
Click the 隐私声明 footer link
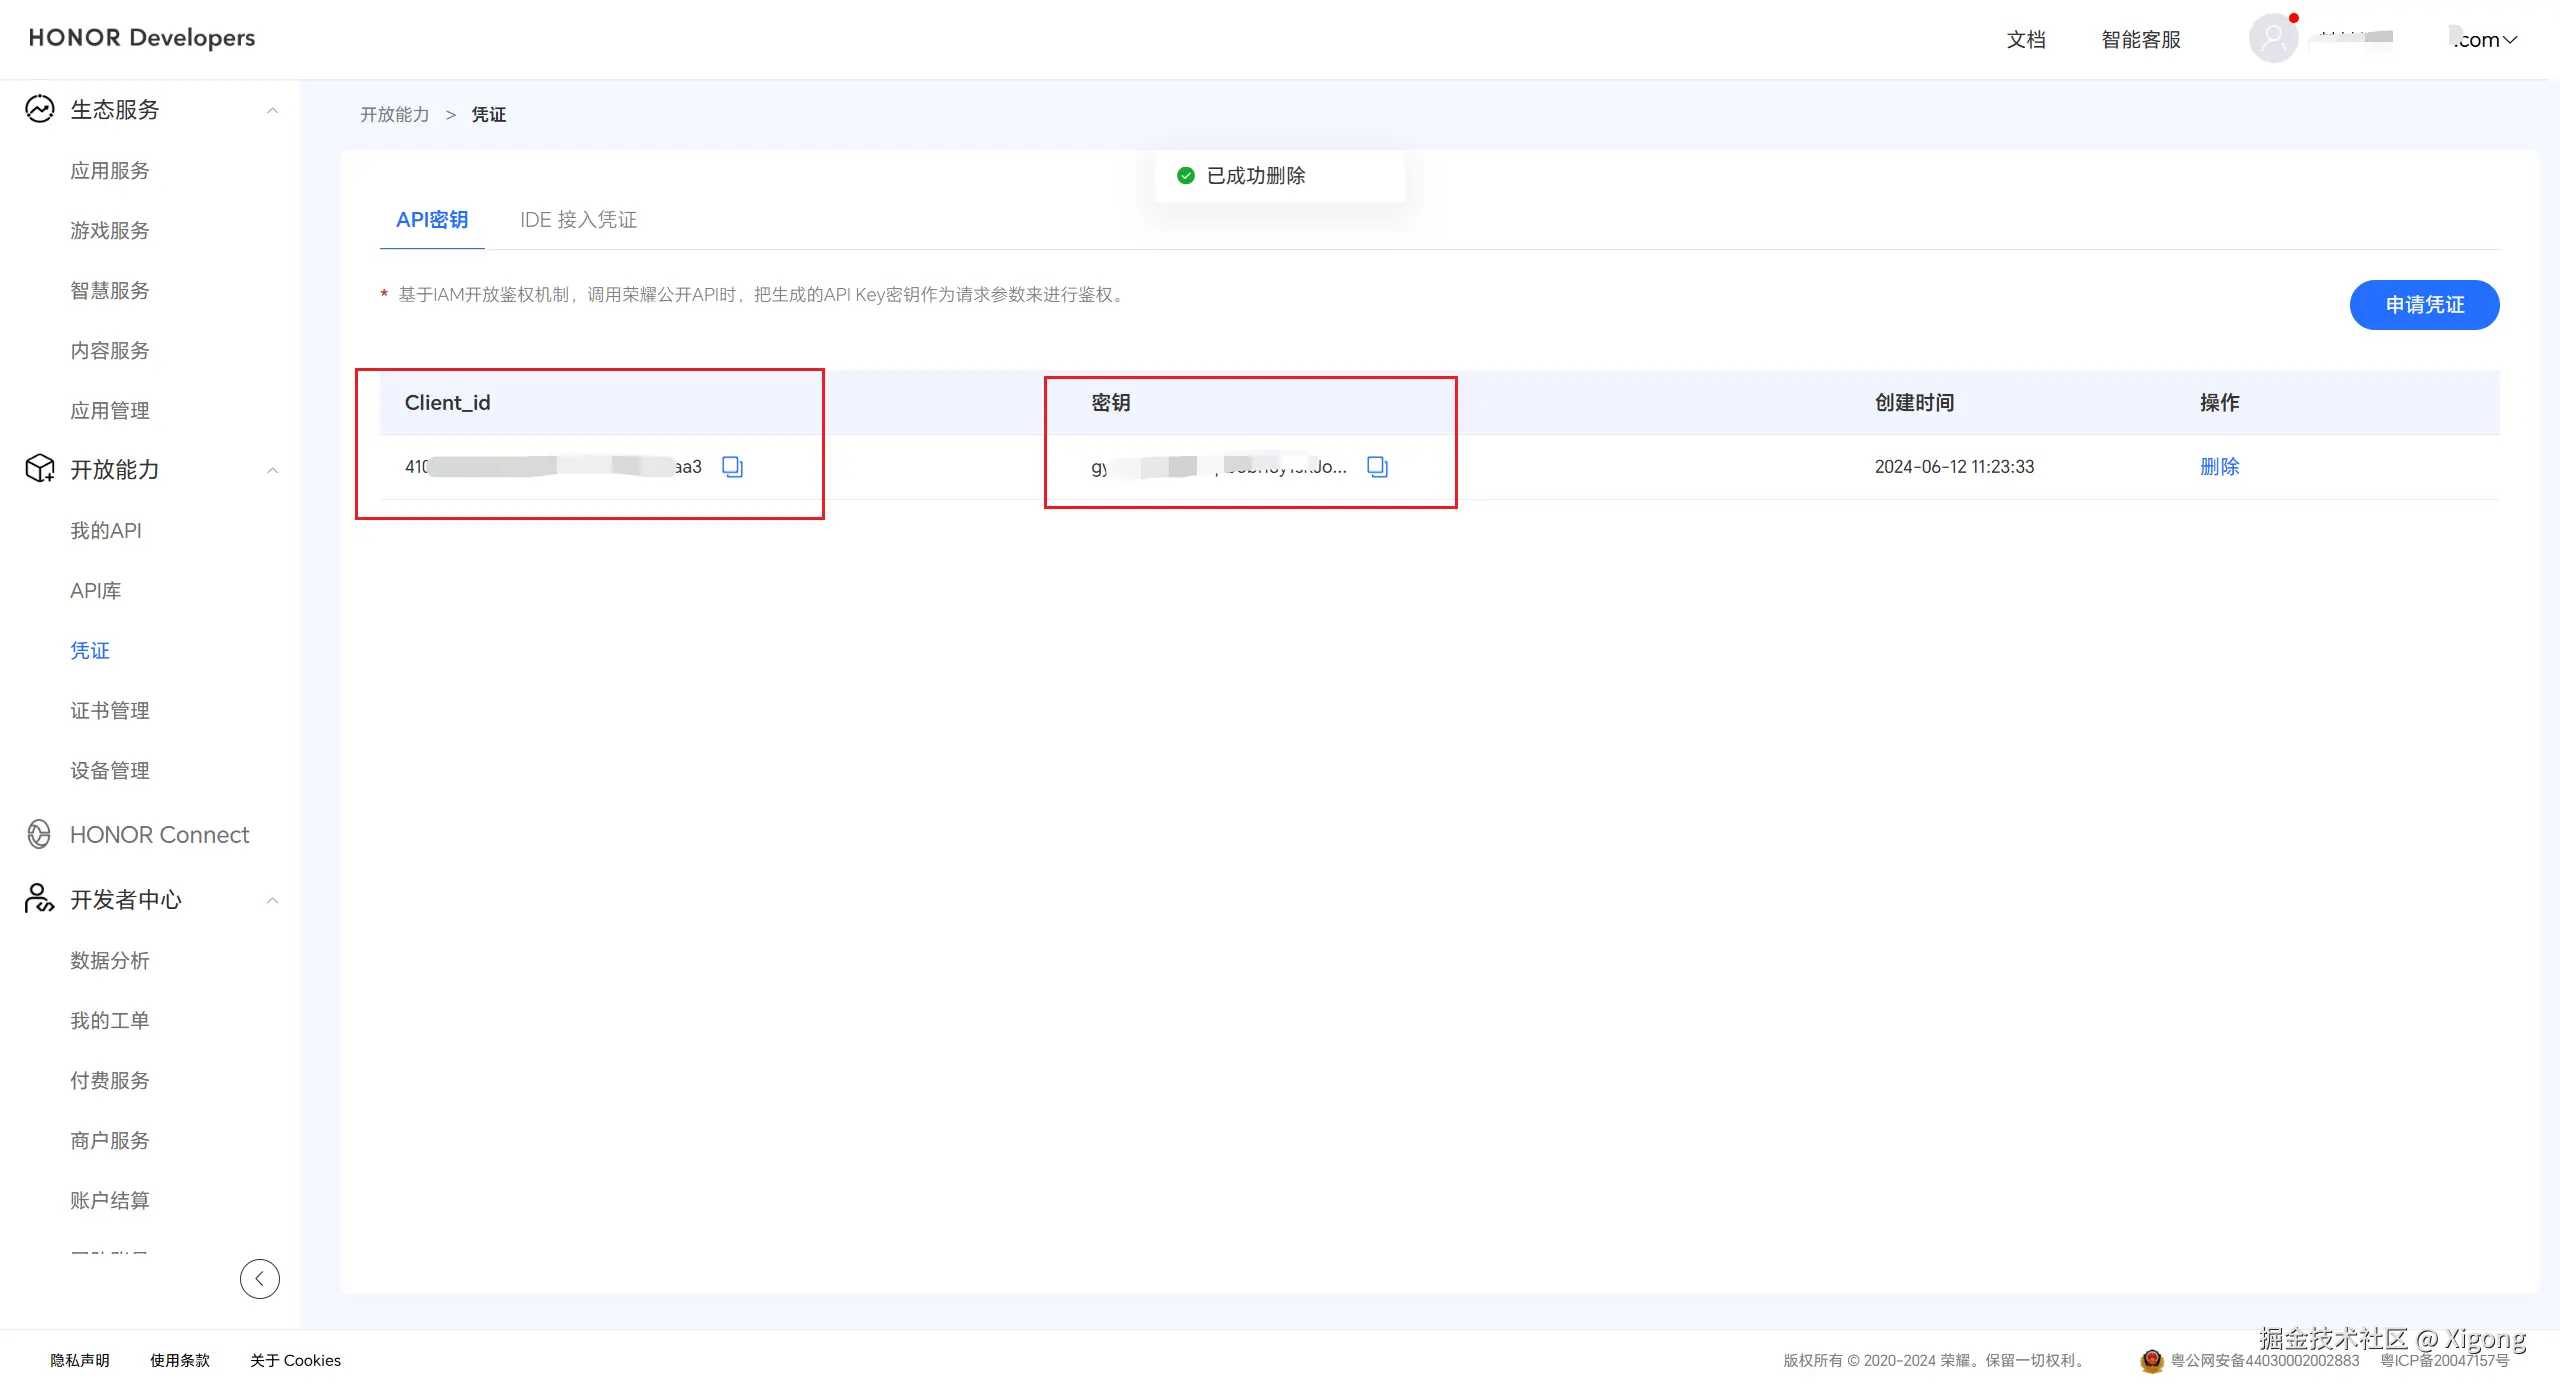click(80, 1360)
